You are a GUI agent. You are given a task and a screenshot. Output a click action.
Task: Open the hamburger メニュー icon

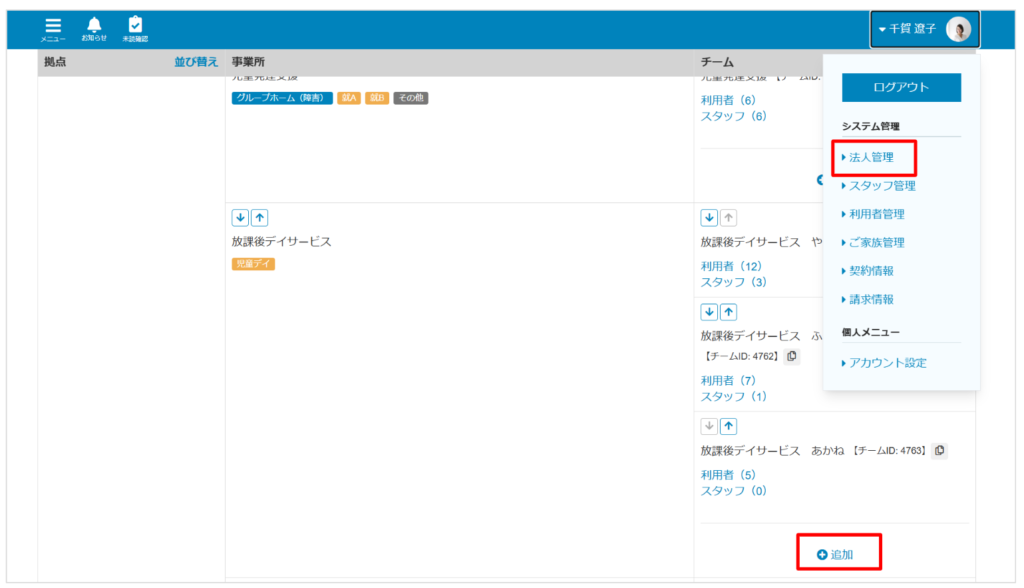pos(53,28)
